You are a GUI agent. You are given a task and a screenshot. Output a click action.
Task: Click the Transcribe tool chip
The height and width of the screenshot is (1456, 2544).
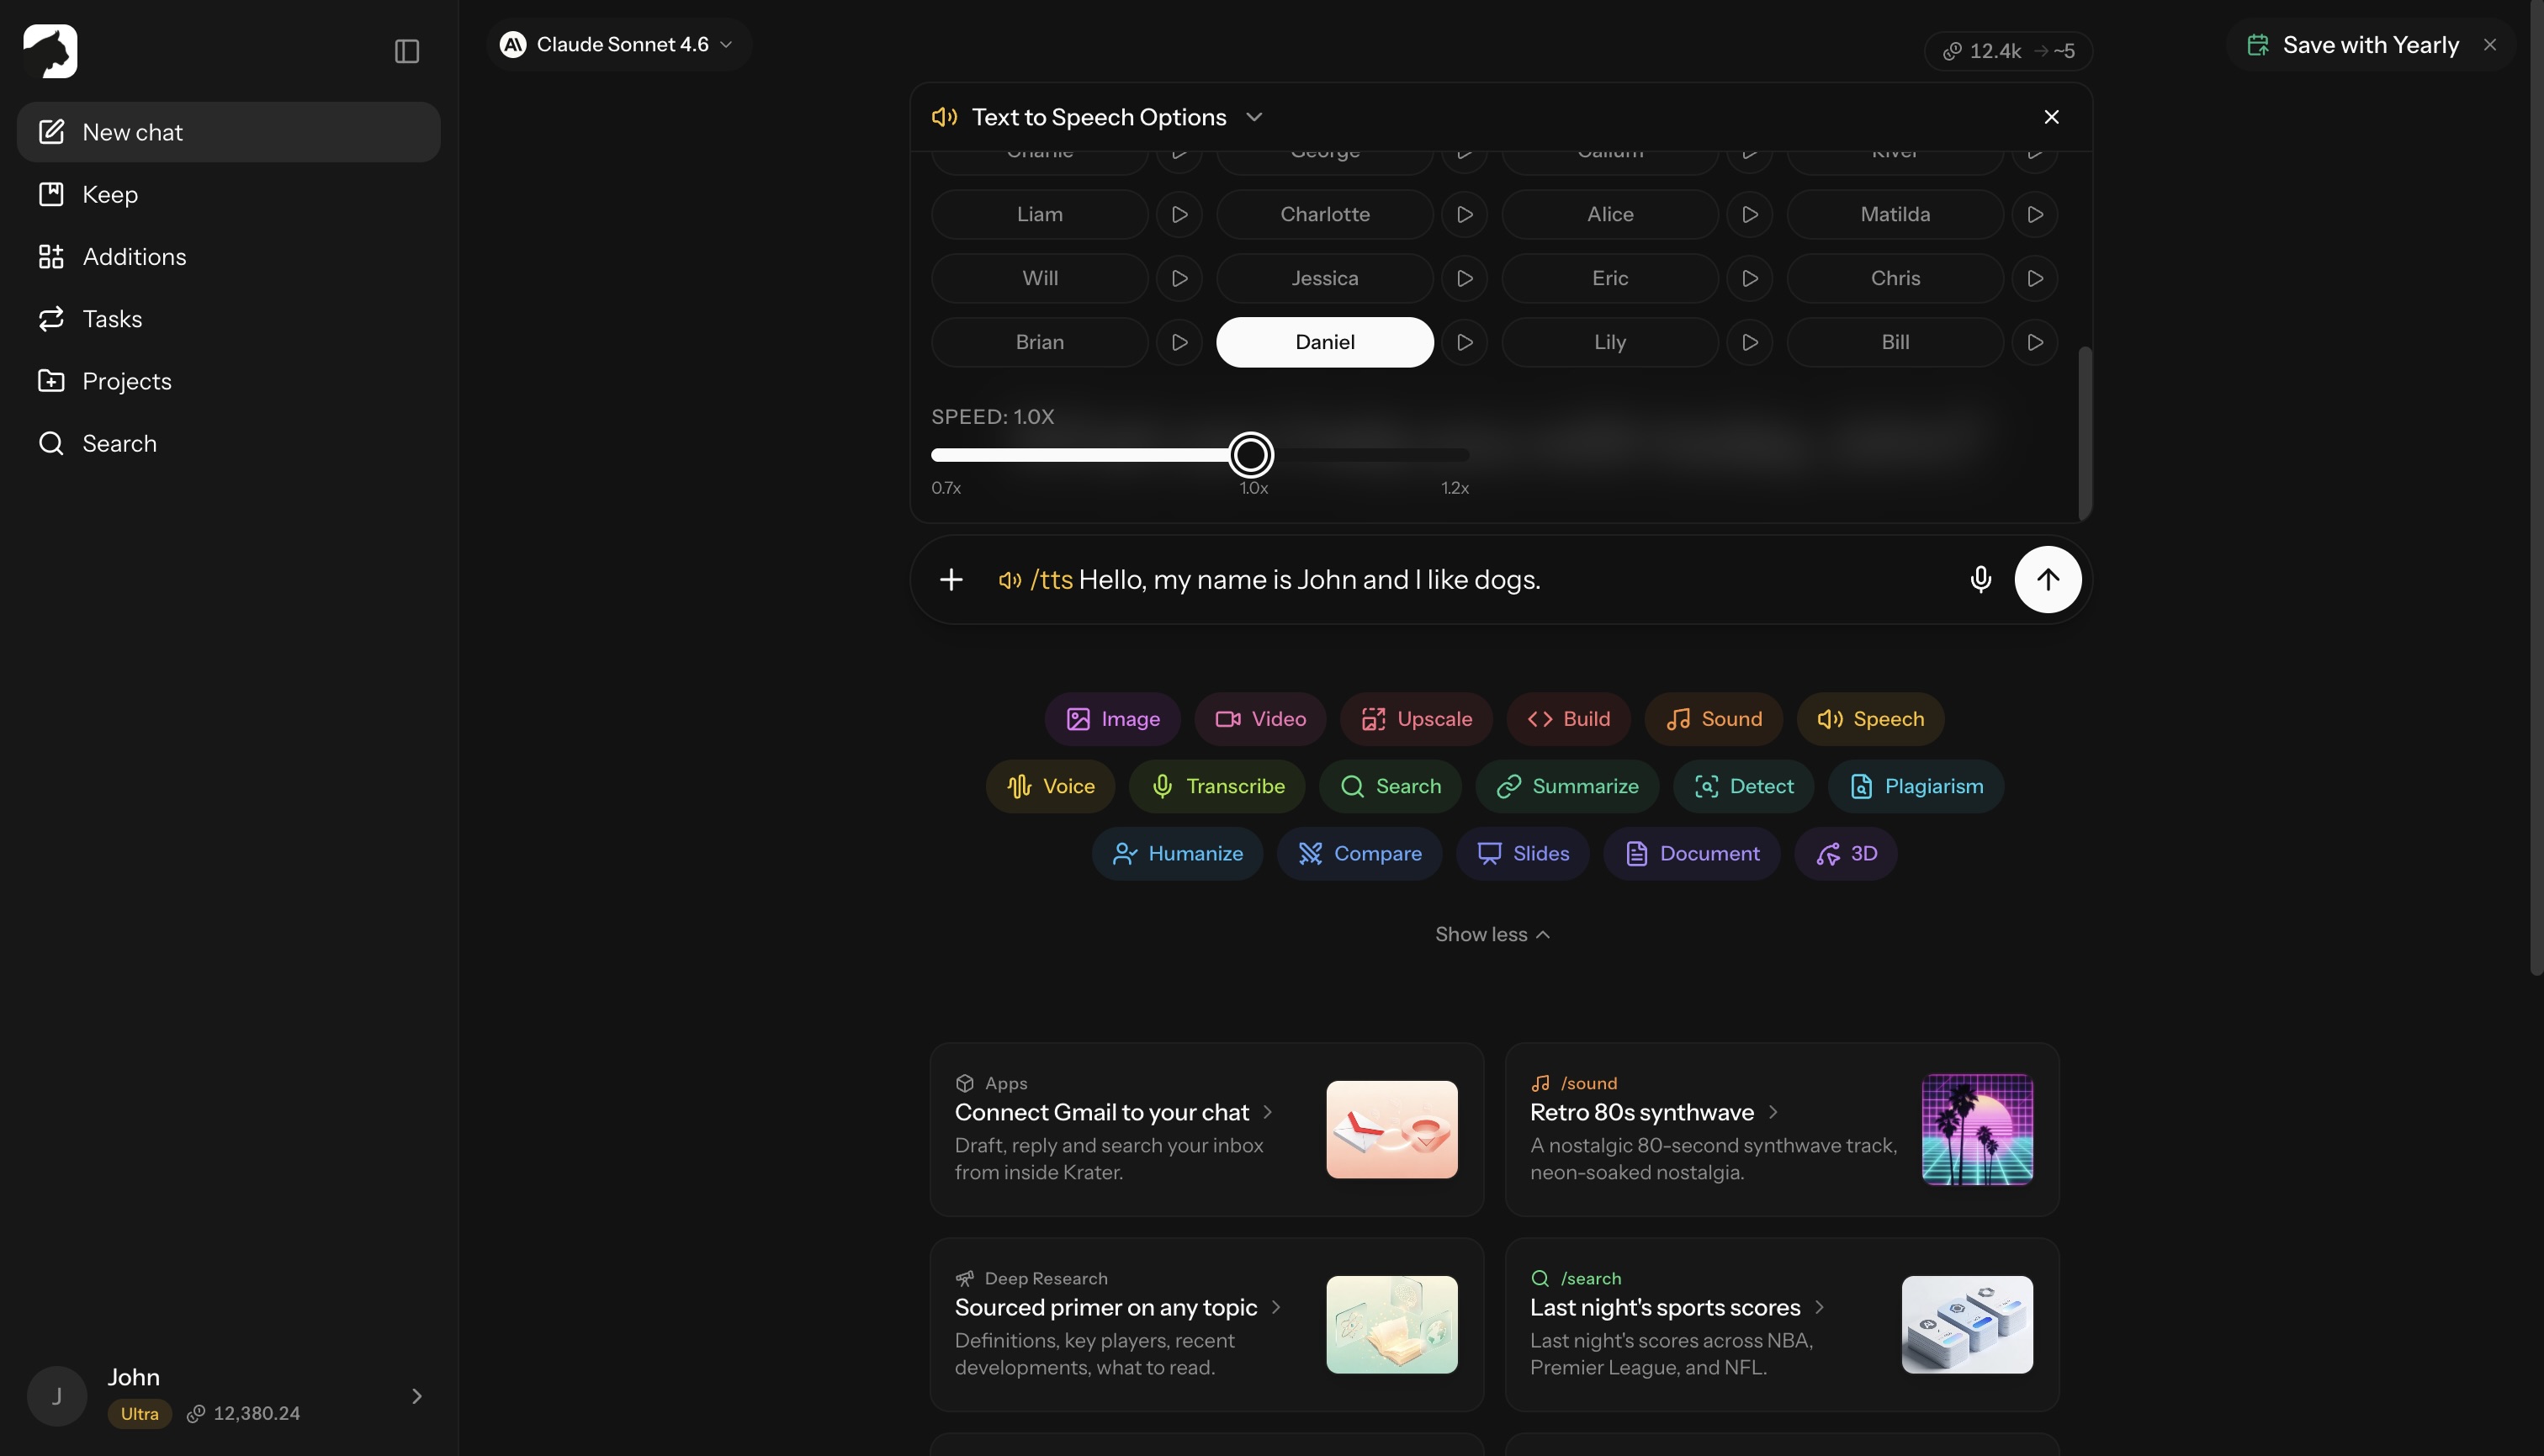pyautogui.click(x=1216, y=786)
